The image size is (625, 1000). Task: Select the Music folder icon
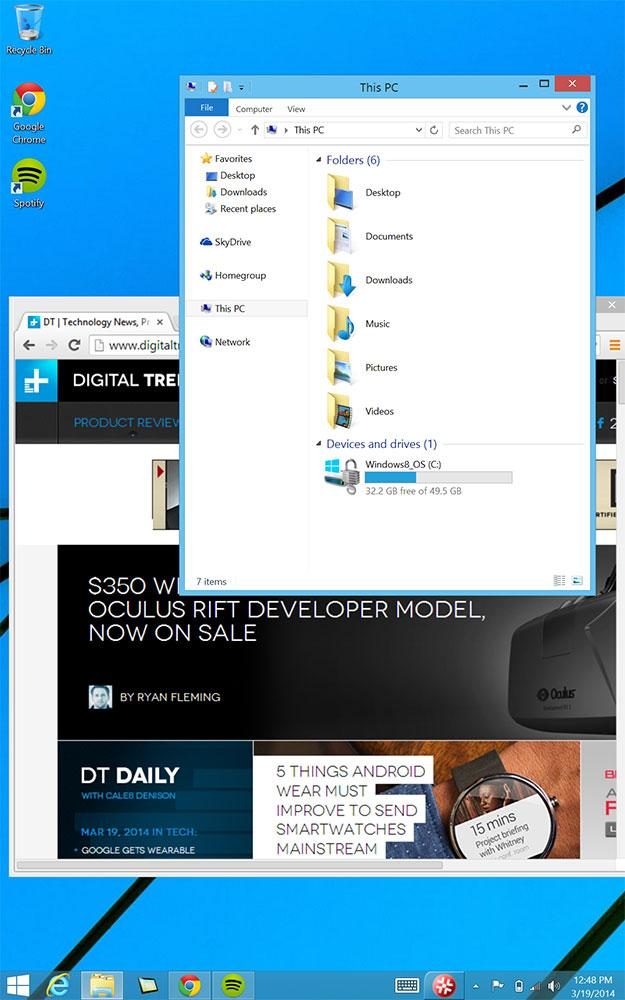(x=340, y=324)
